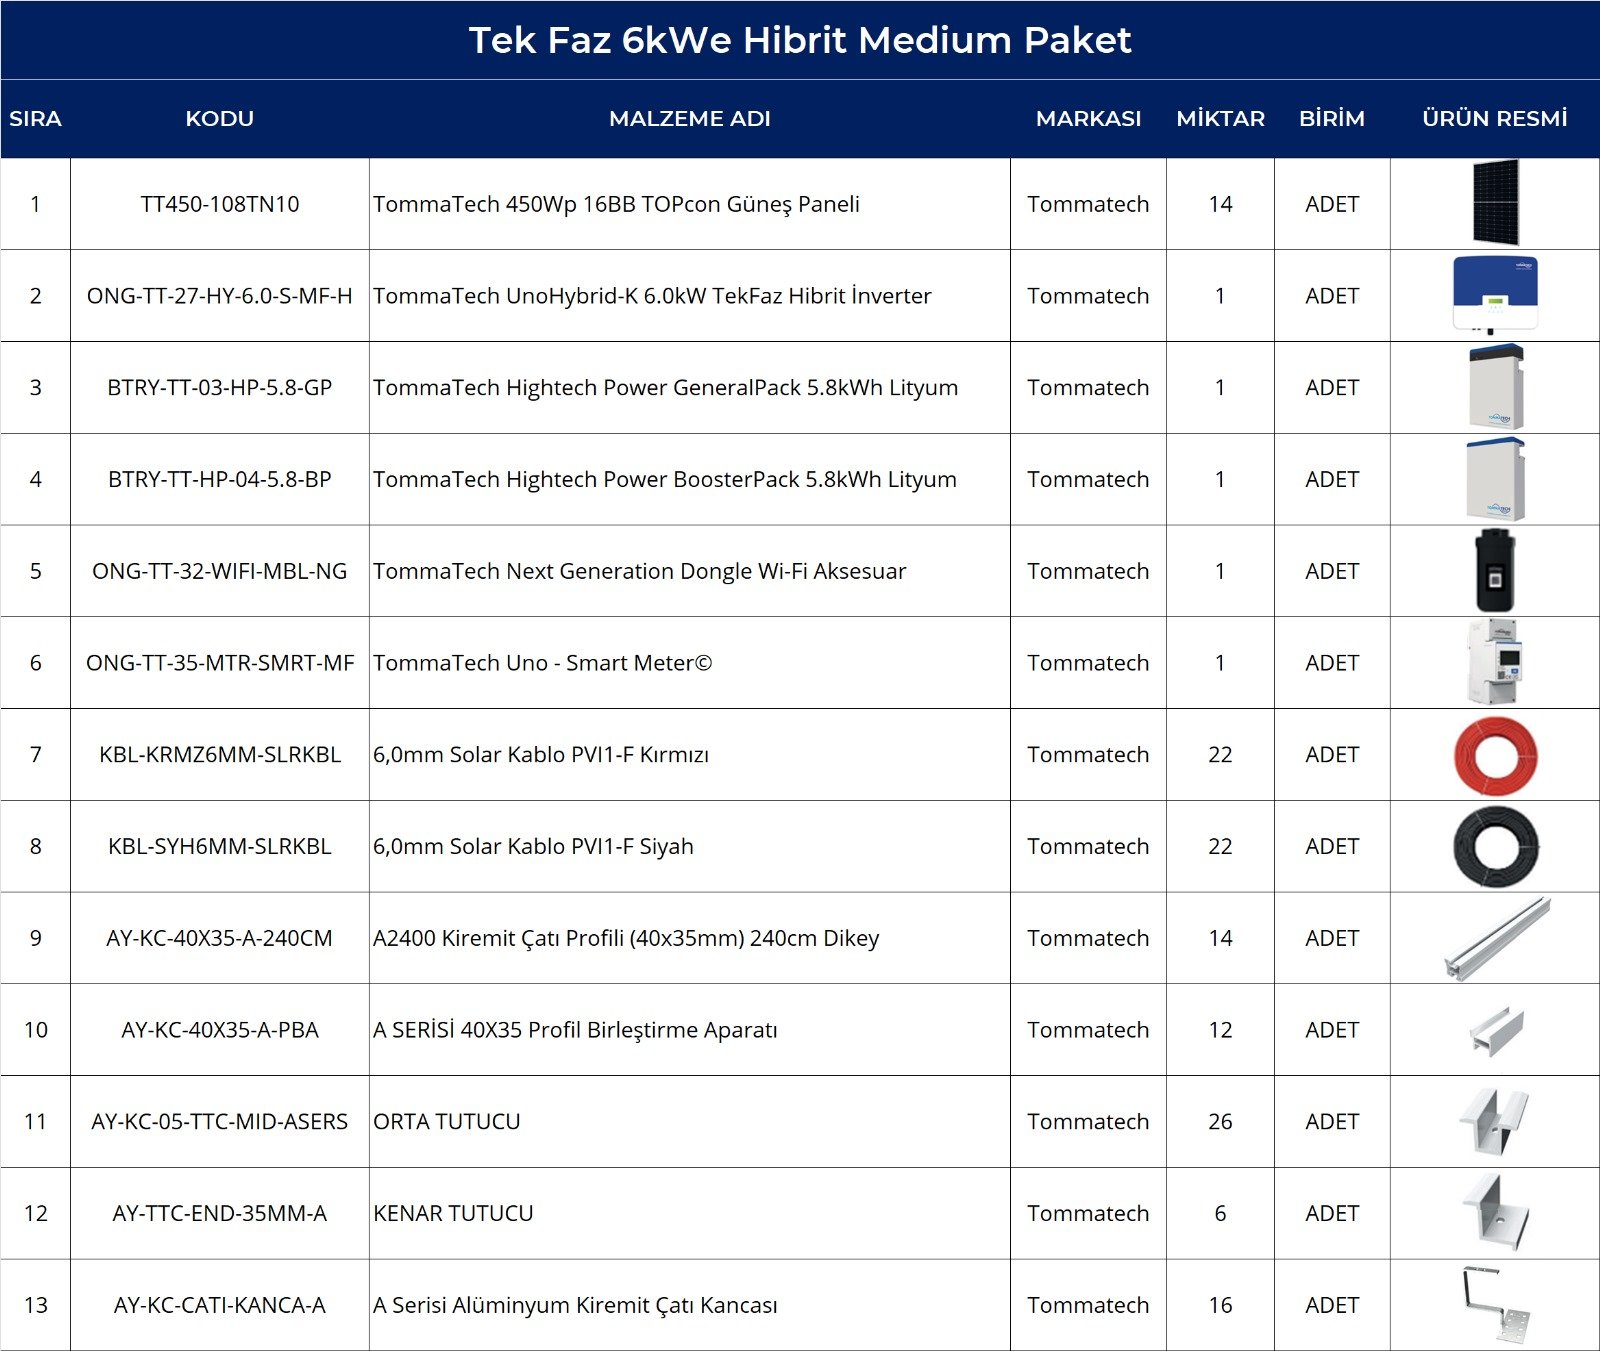
Task: Click the SIRA column header
Action: (x=35, y=118)
